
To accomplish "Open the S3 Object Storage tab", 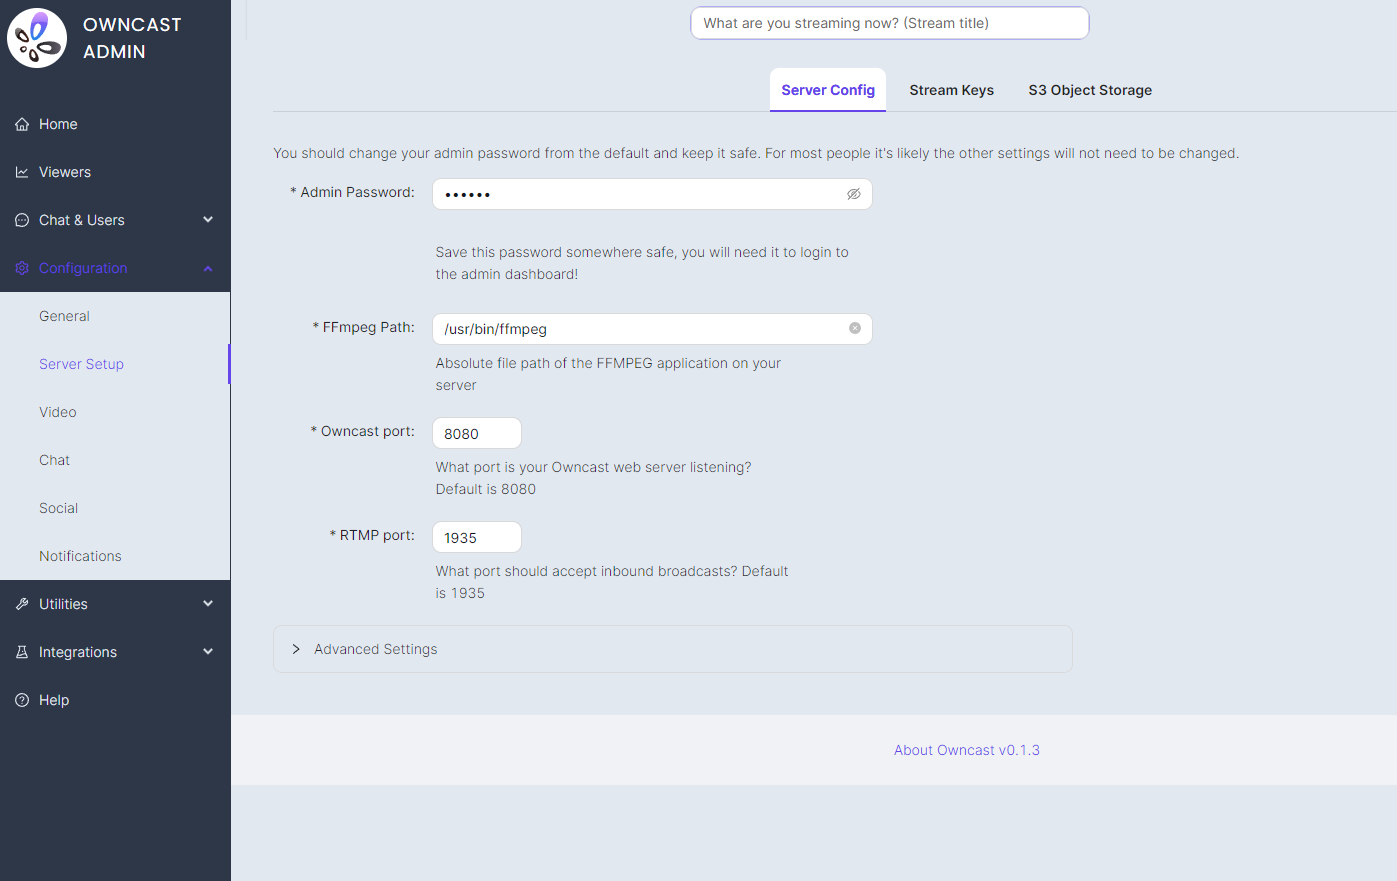I will click(x=1090, y=90).
